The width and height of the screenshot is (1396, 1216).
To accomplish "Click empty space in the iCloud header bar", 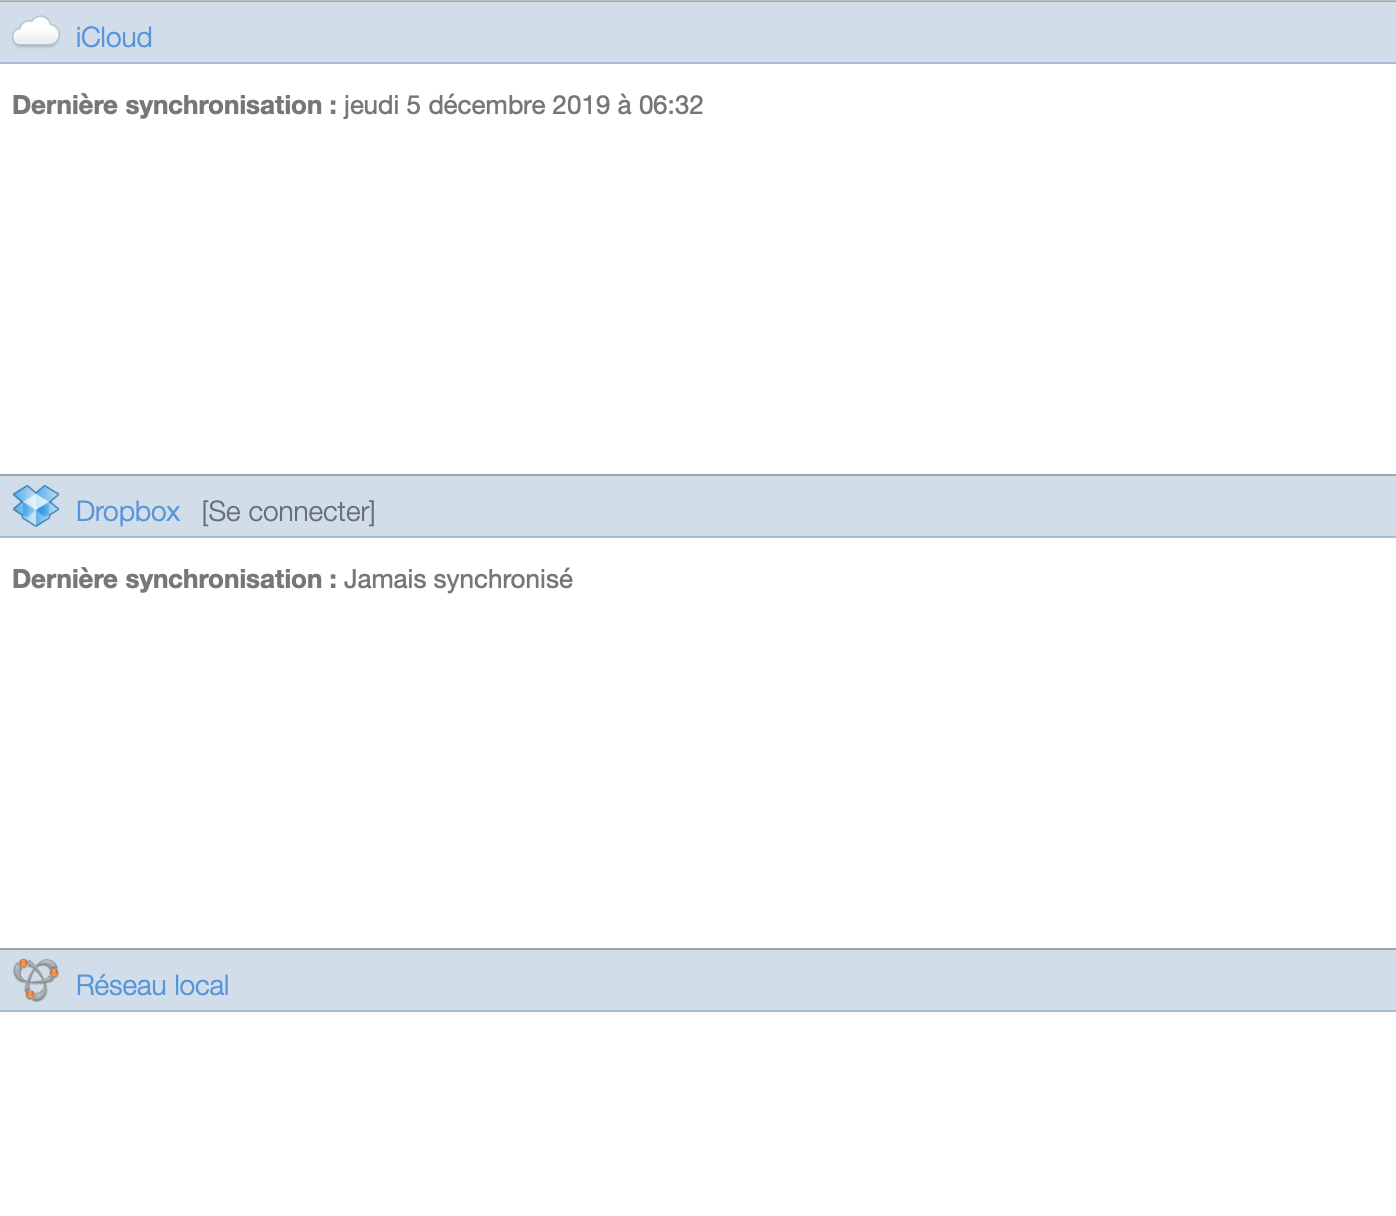I will pos(800,33).
